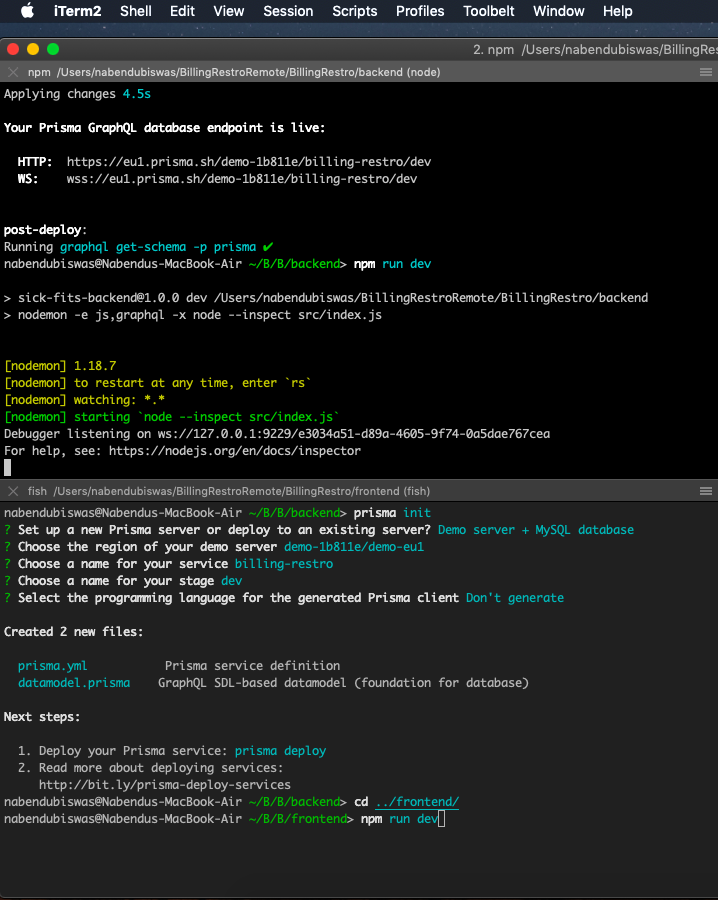This screenshot has width=718, height=900.
Task: Click the 'prisma init' command
Action: [x=392, y=513]
